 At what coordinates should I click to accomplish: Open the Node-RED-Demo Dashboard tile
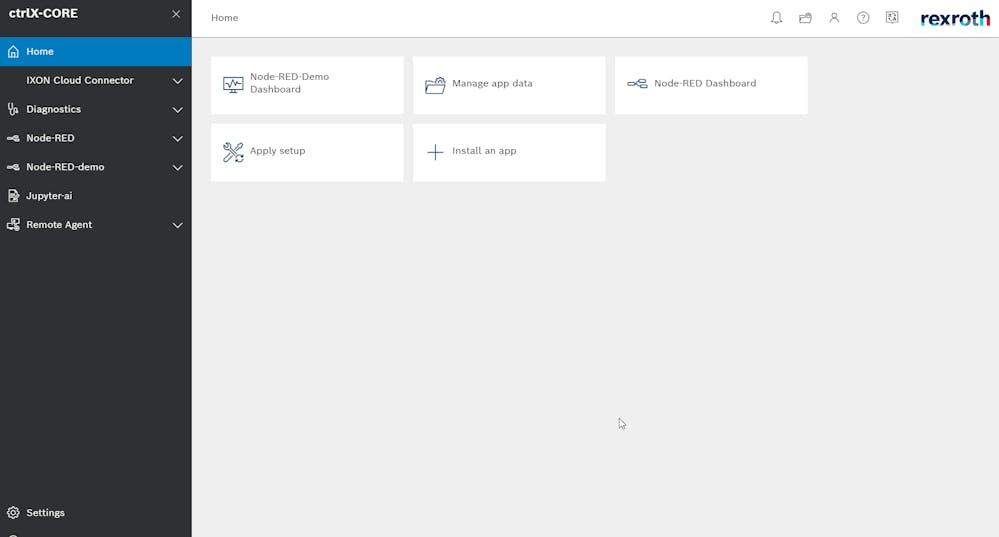click(x=307, y=85)
